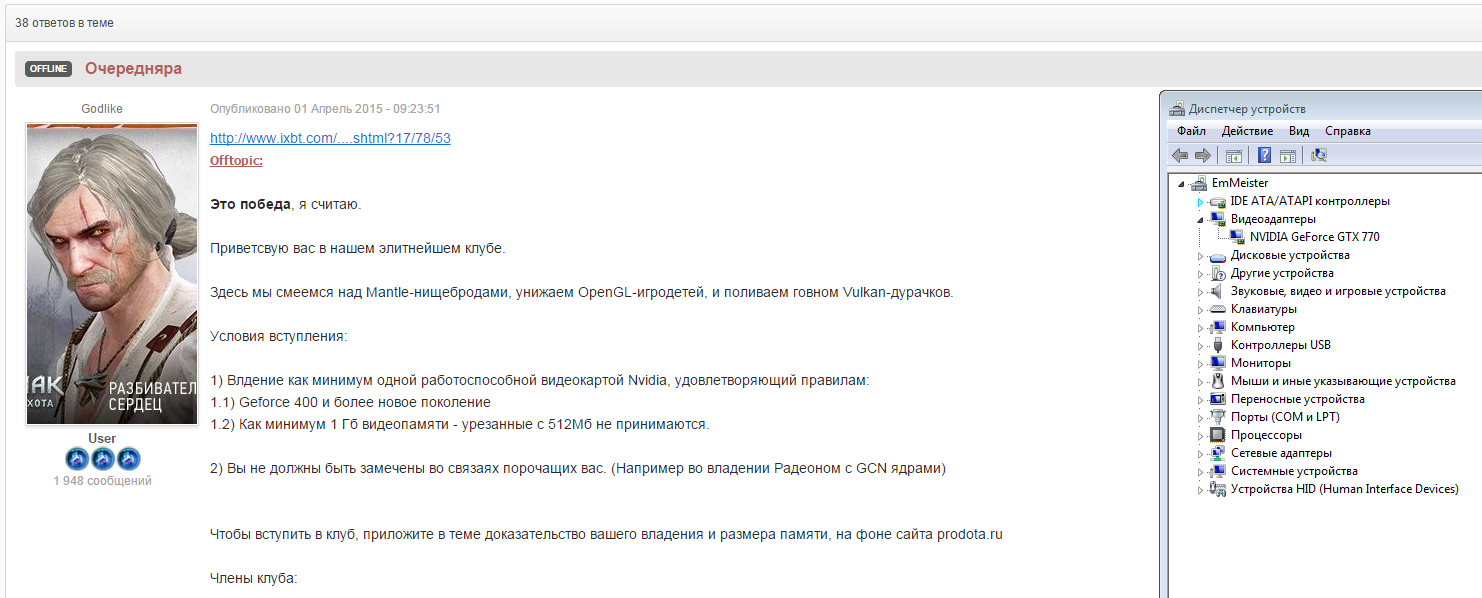
Task: Click the back navigation arrow in Device Manager
Action: 1181,155
